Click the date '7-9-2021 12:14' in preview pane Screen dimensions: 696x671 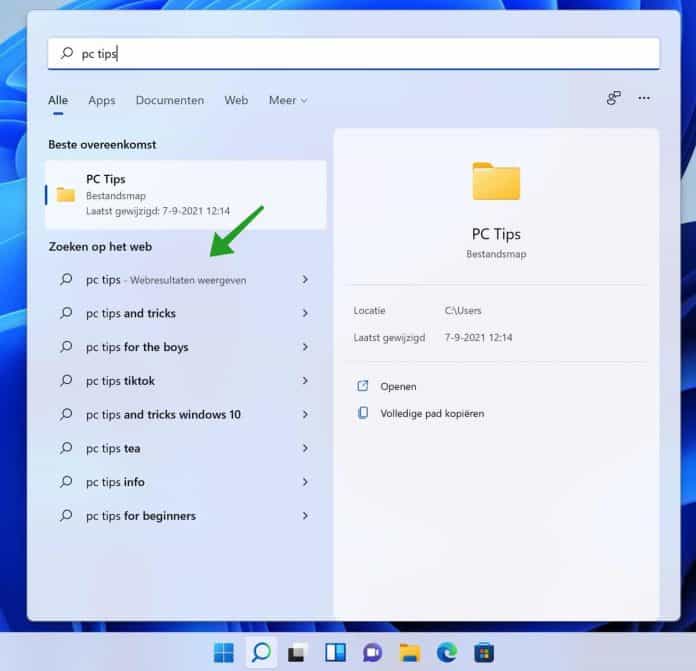(478, 338)
